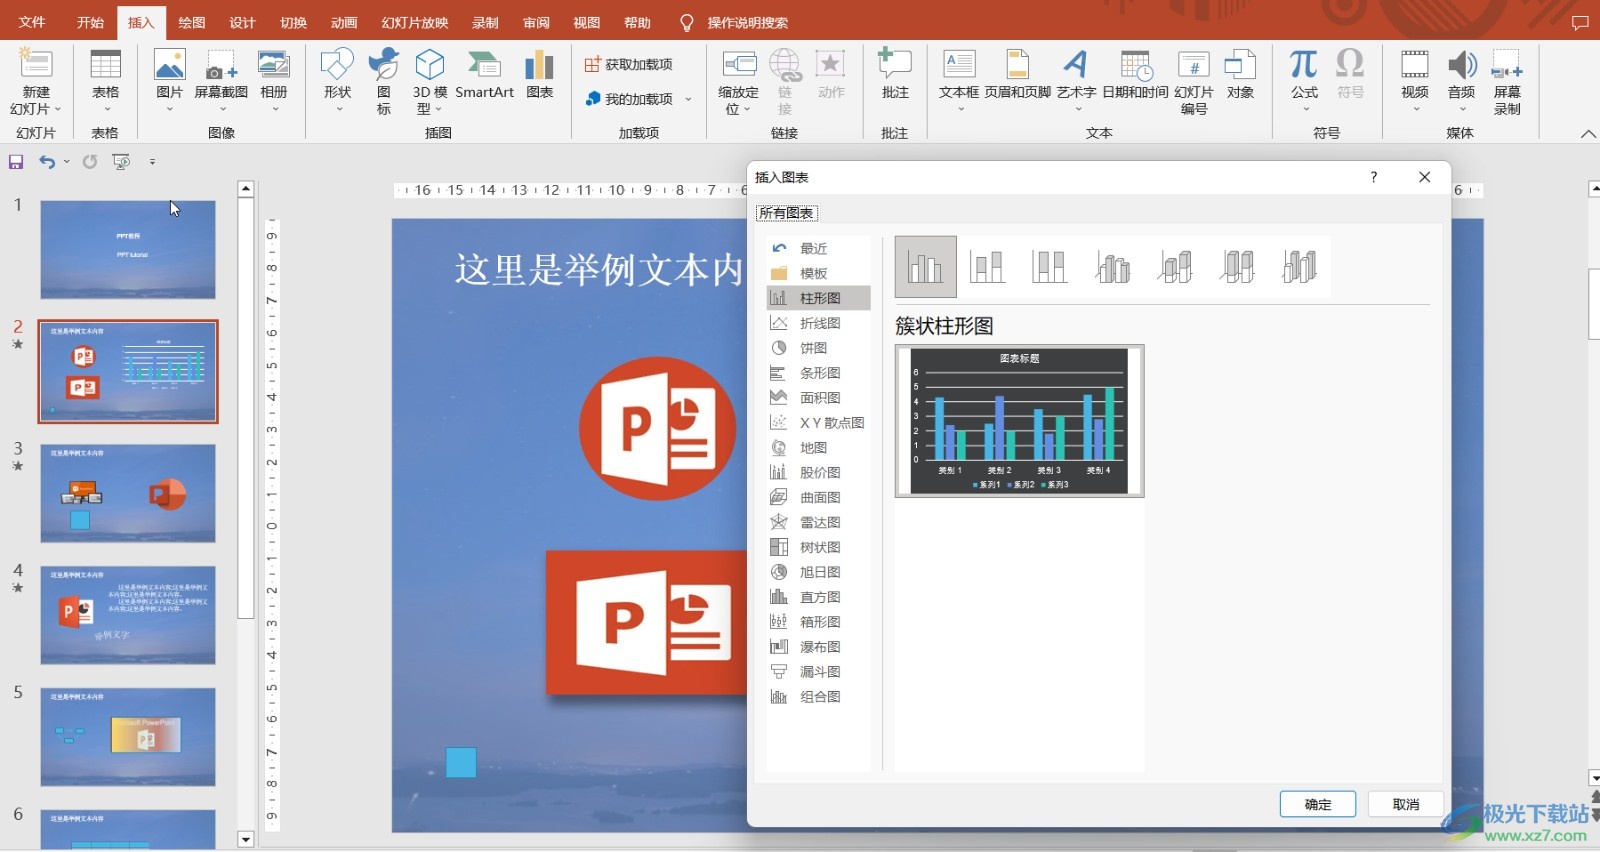The height and width of the screenshot is (852, 1600).
Task: Switch to the Design ribbon tab
Action: (242, 22)
